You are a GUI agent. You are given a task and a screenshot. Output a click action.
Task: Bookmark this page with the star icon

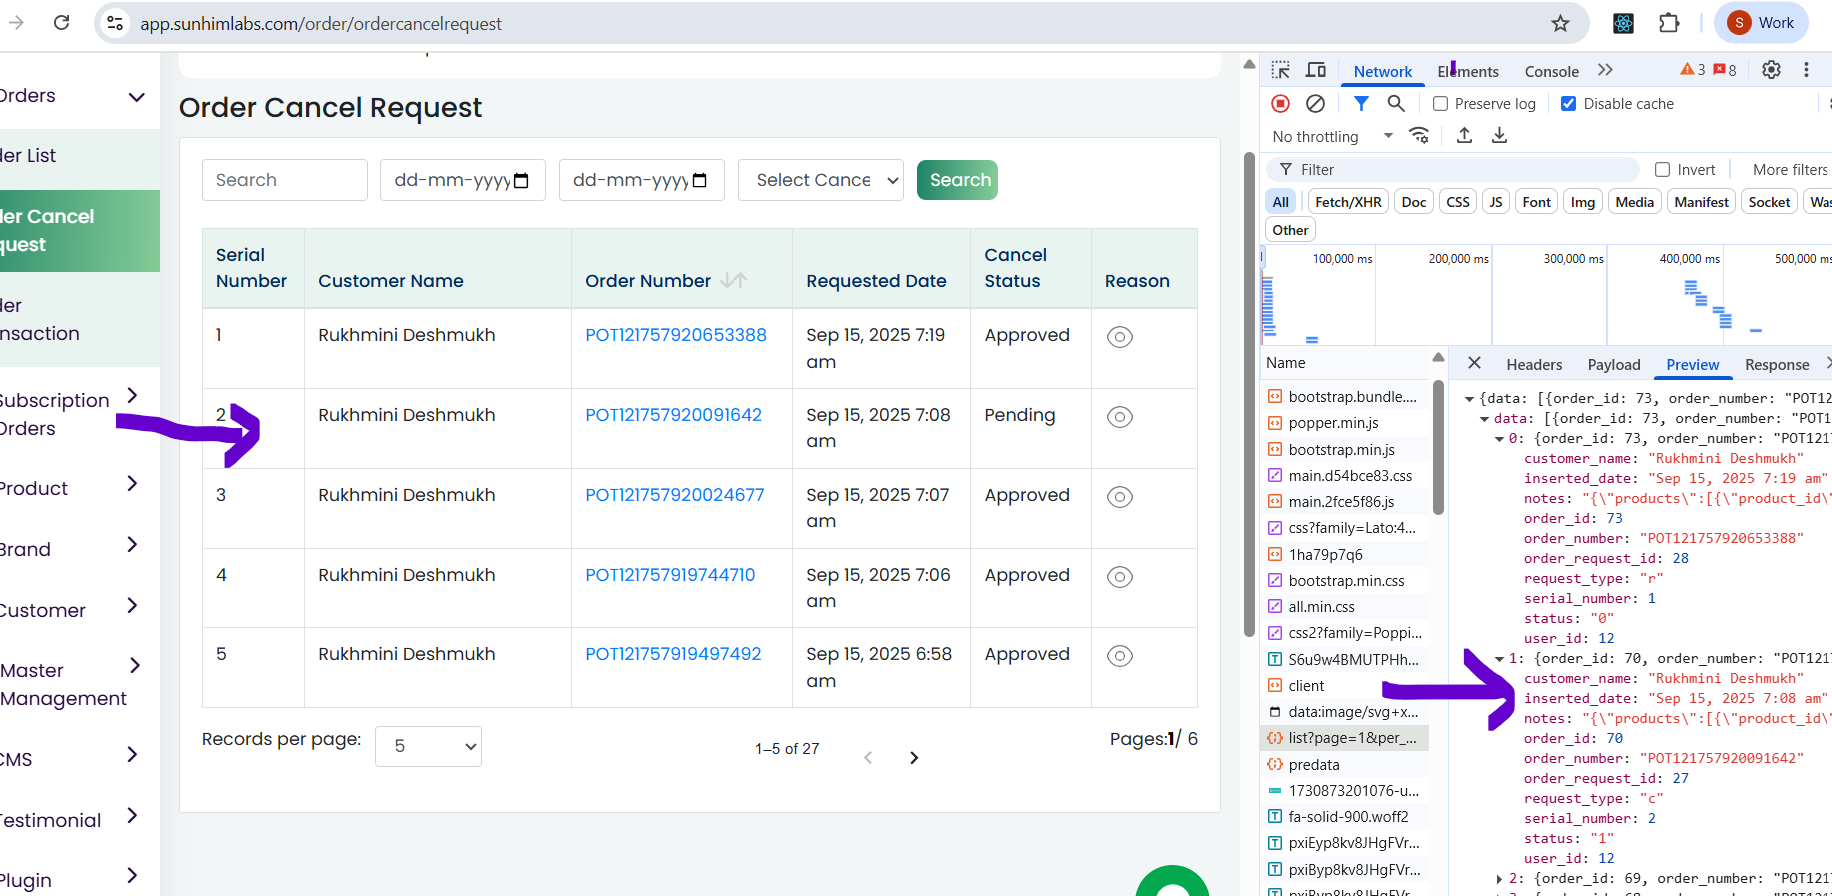[1560, 23]
